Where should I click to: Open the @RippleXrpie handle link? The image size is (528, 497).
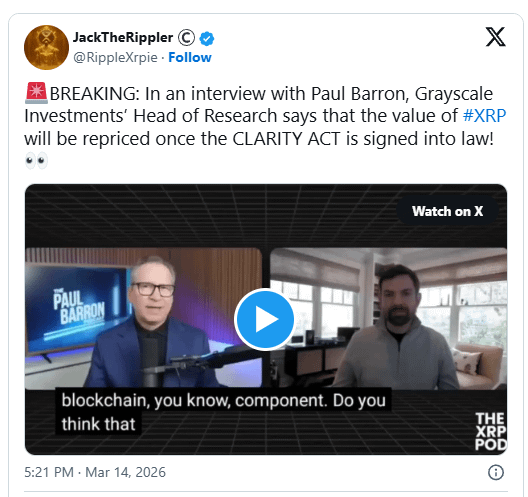pos(115,58)
